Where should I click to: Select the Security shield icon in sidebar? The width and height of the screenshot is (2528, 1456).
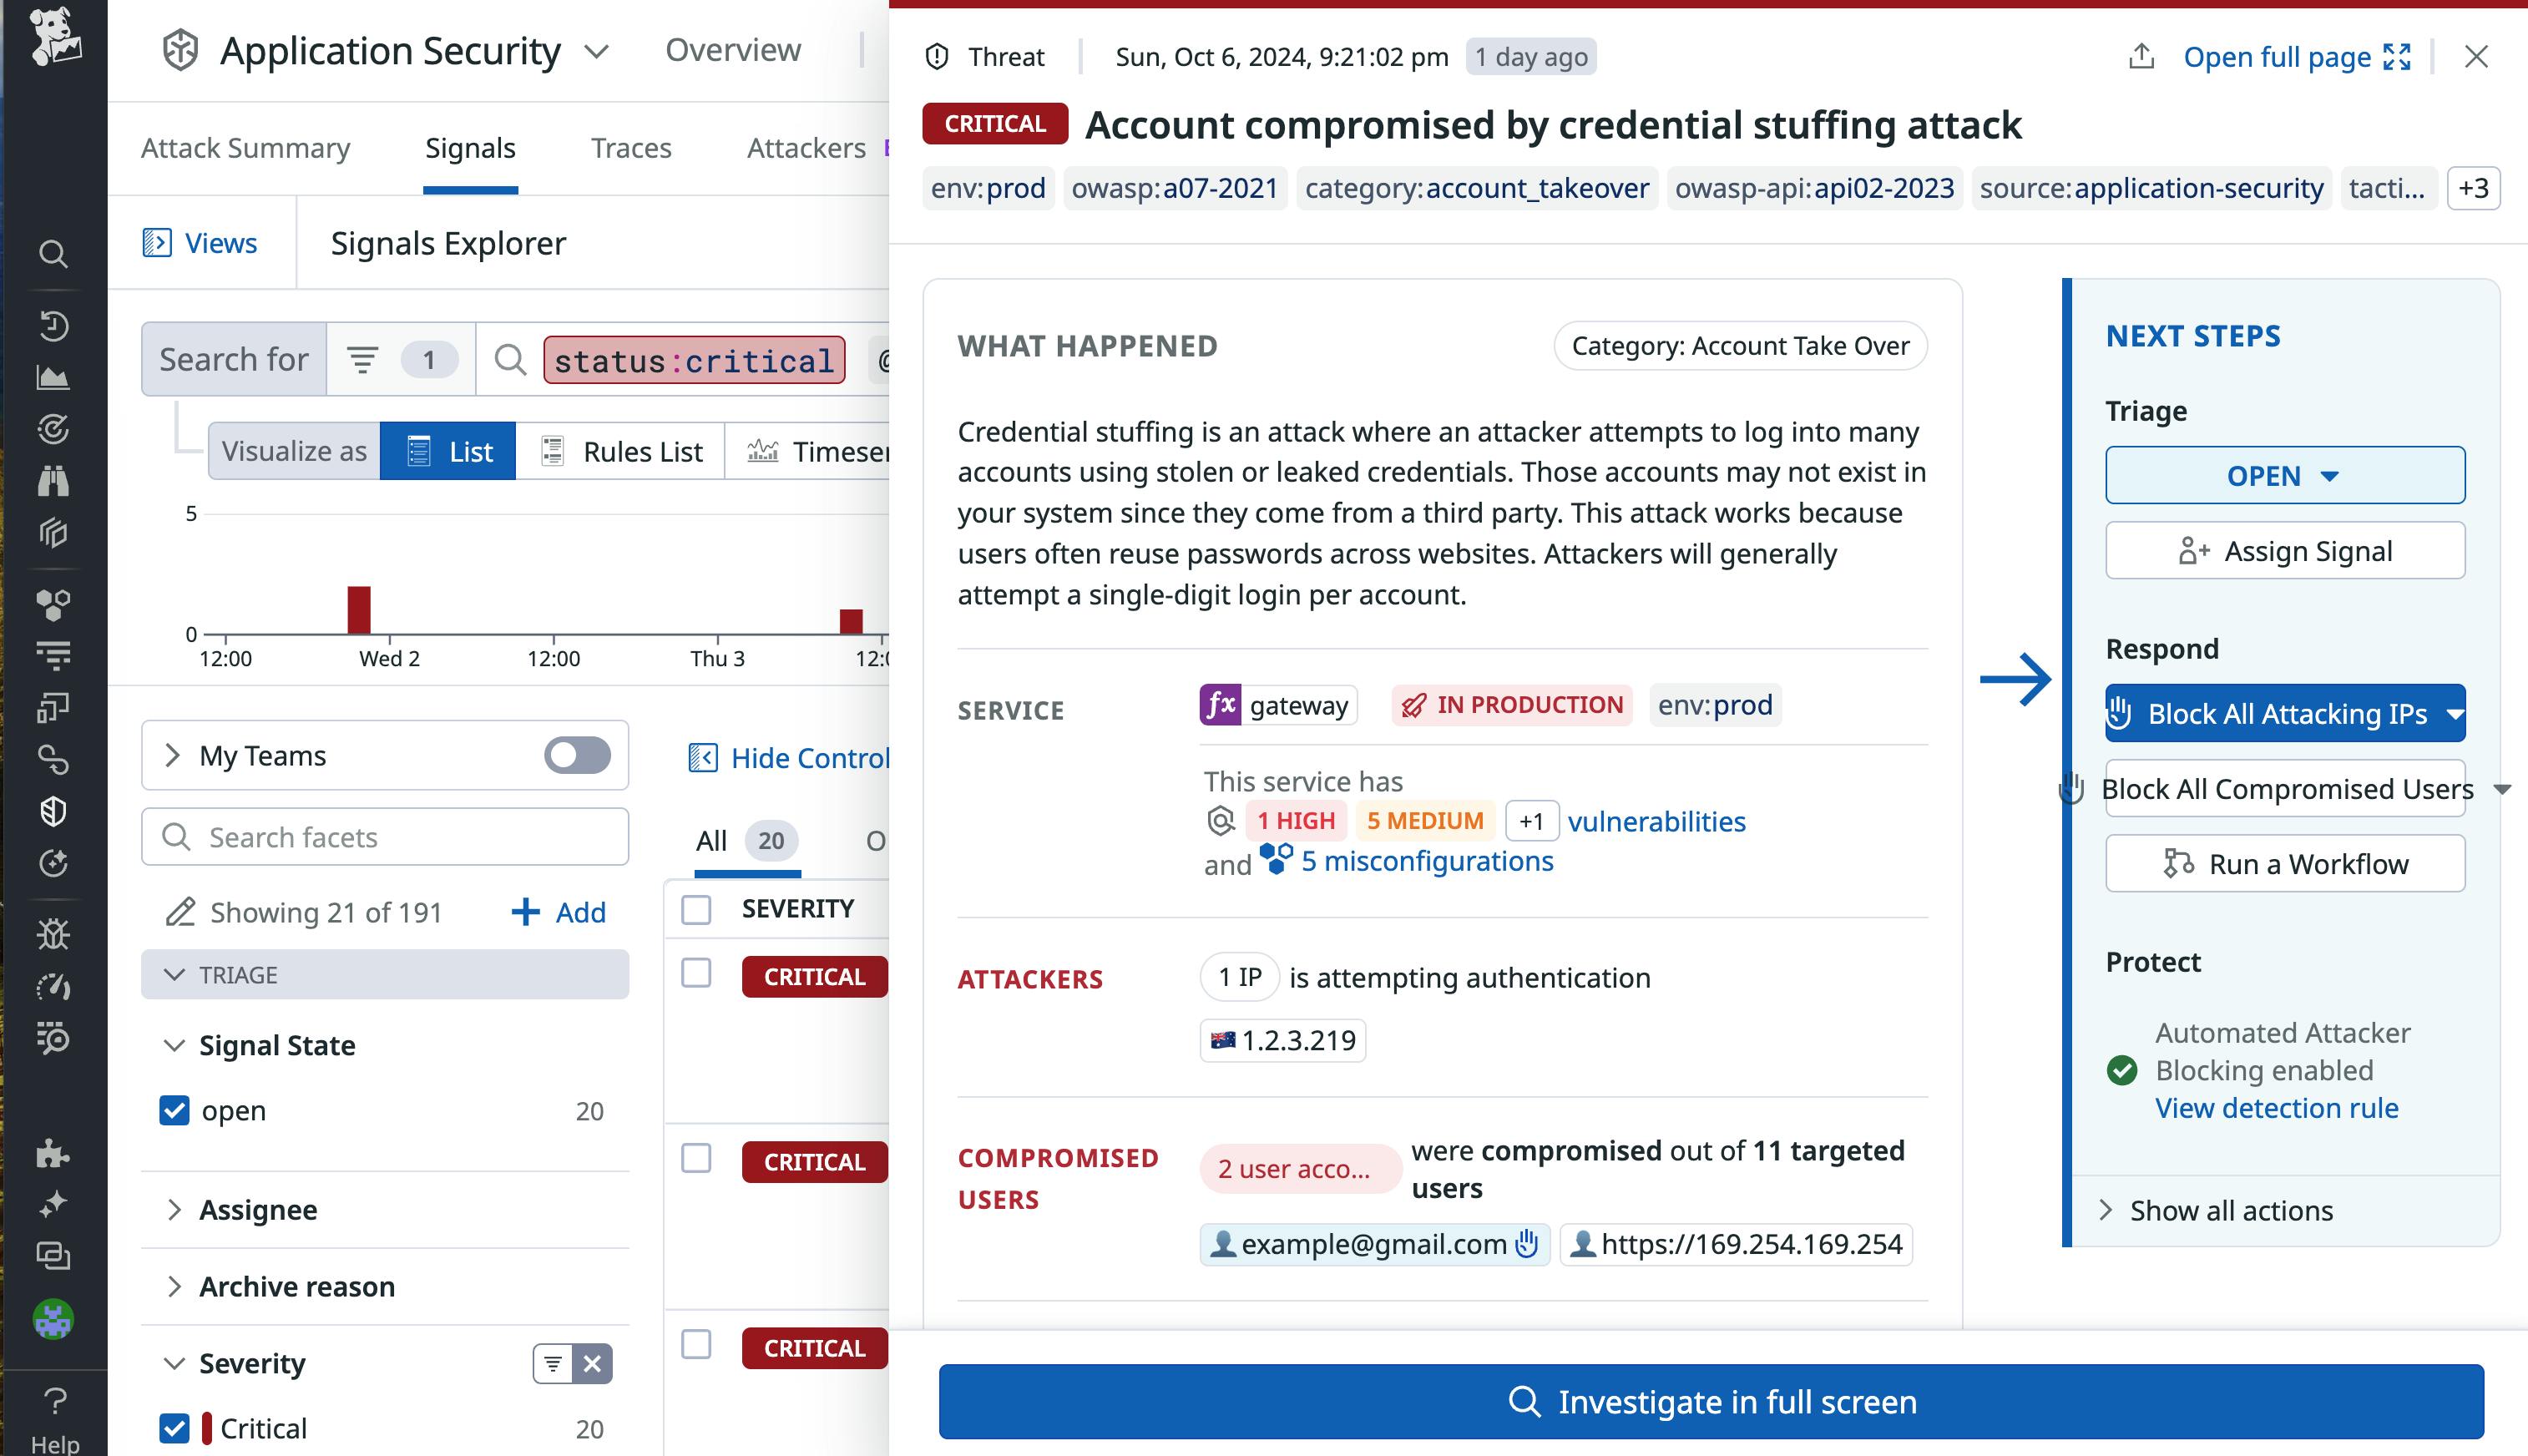(x=54, y=809)
